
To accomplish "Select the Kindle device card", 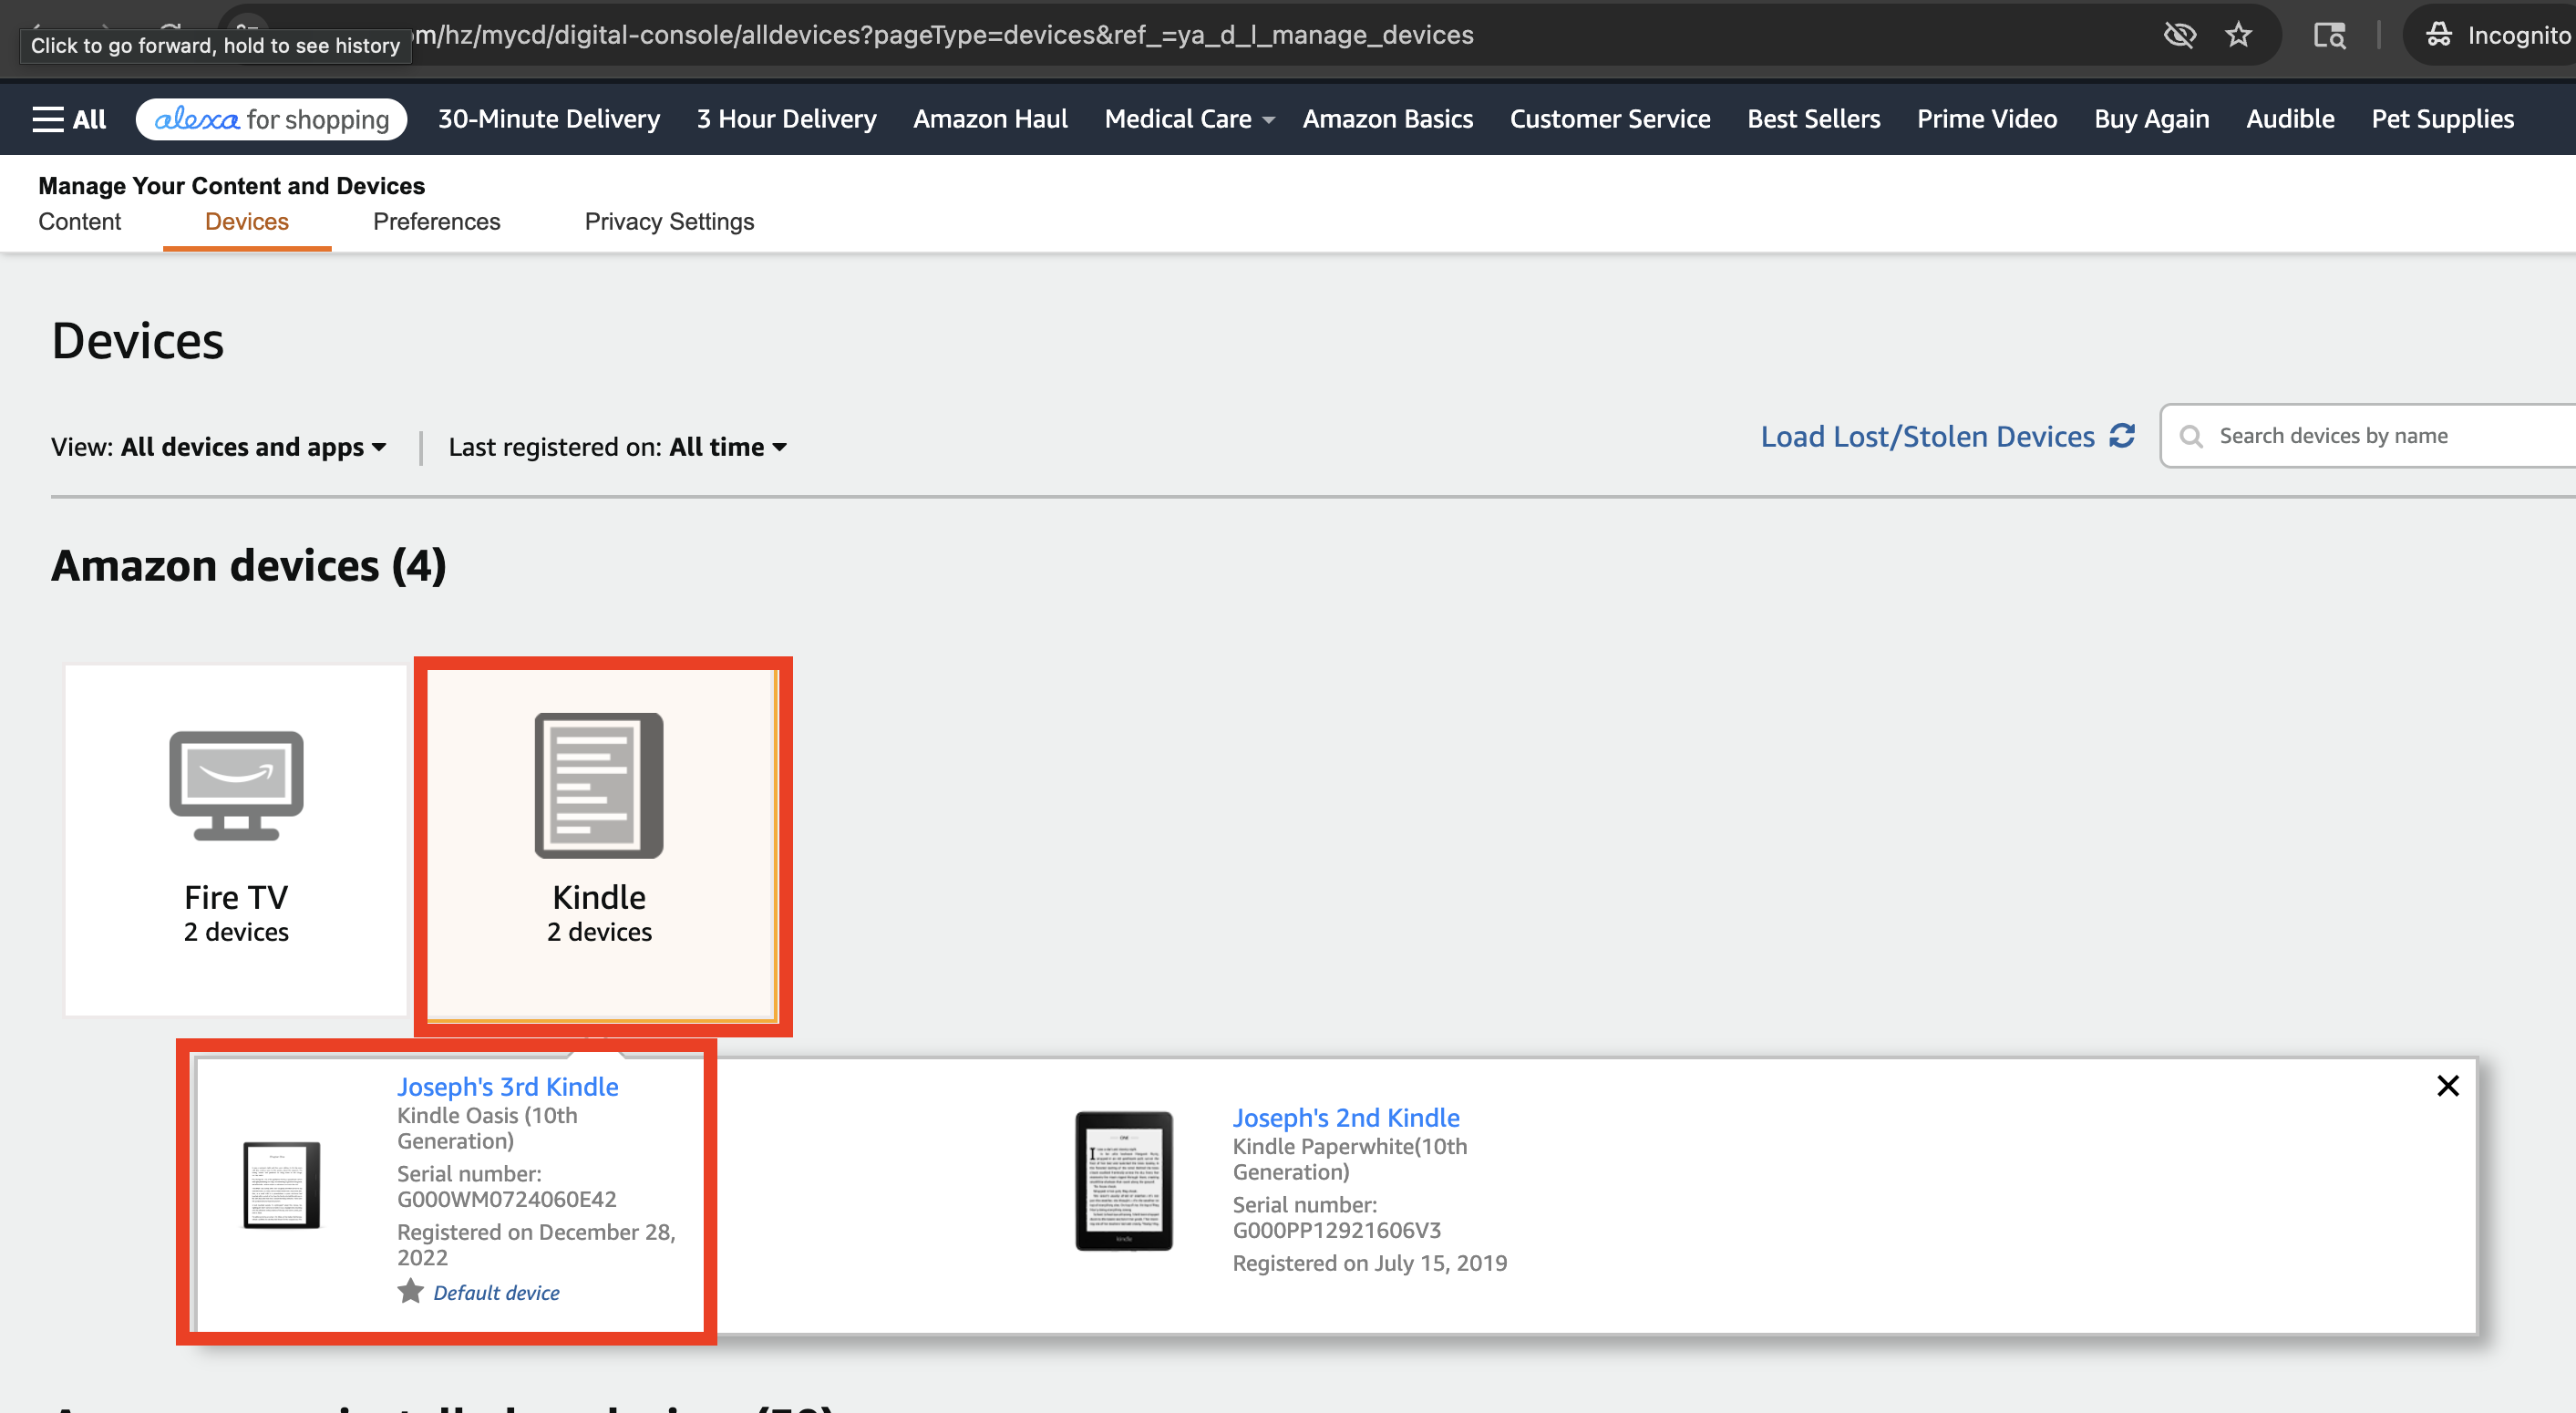I will [600, 845].
